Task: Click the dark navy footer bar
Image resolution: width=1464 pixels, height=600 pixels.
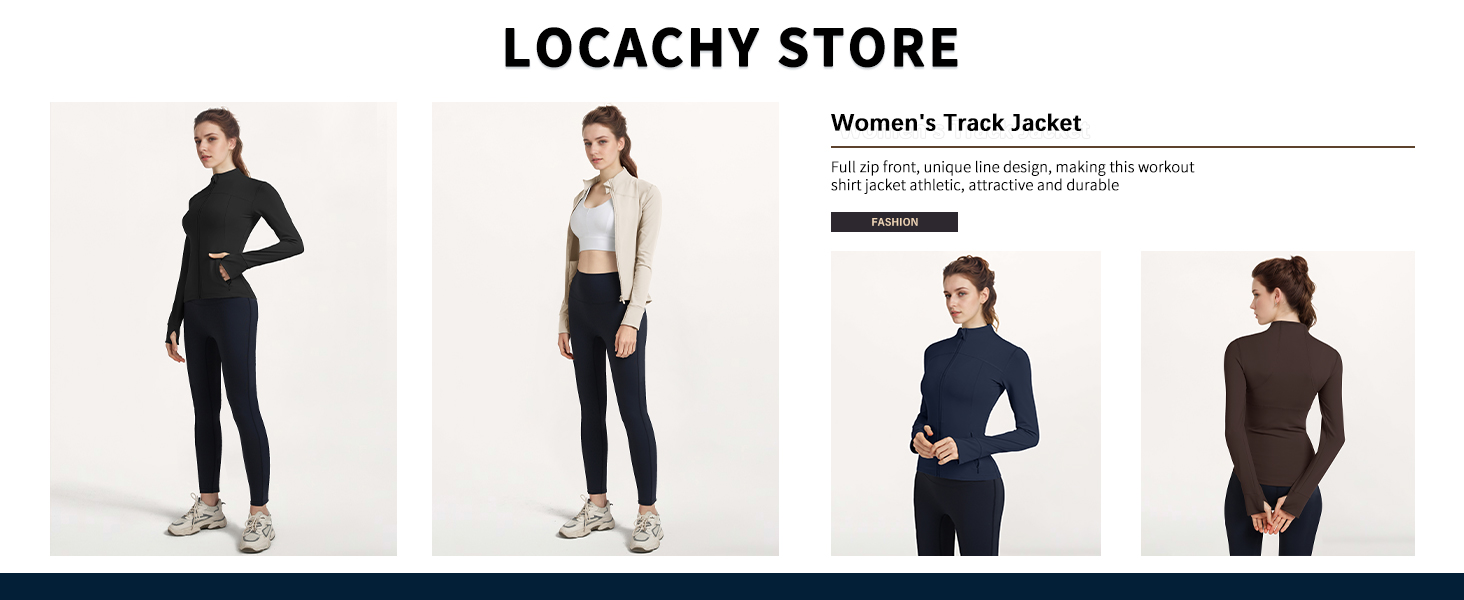Action: tap(732, 586)
